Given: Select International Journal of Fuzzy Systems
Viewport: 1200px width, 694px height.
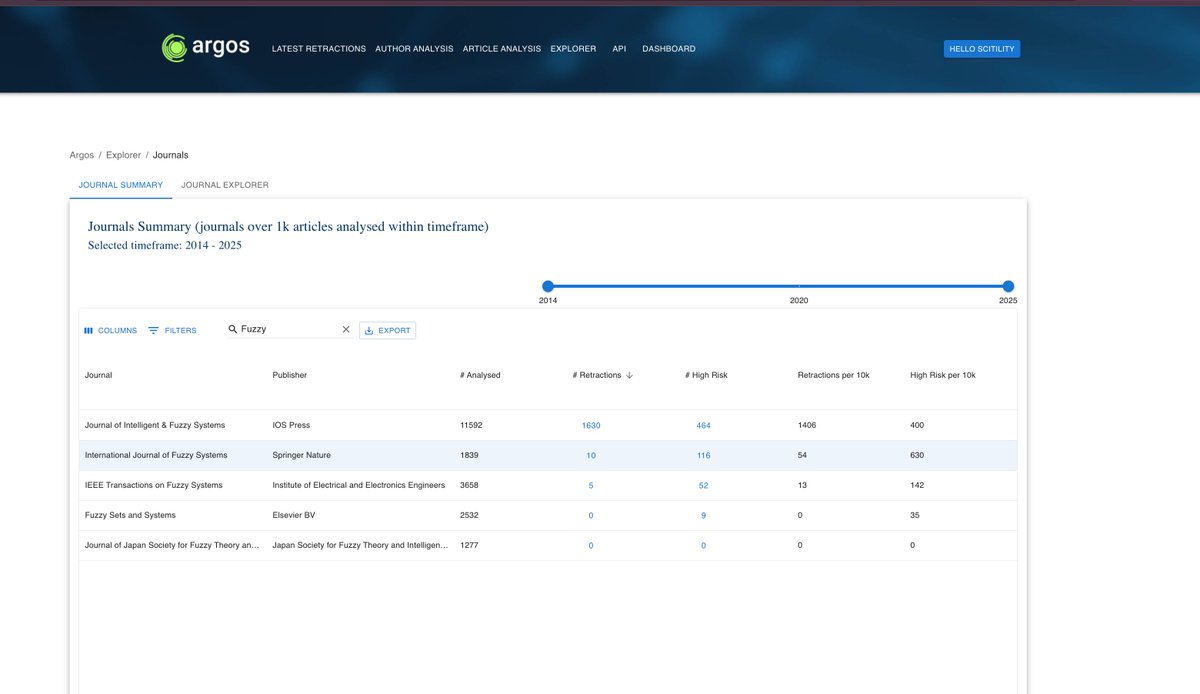Looking at the screenshot, I should [156, 455].
